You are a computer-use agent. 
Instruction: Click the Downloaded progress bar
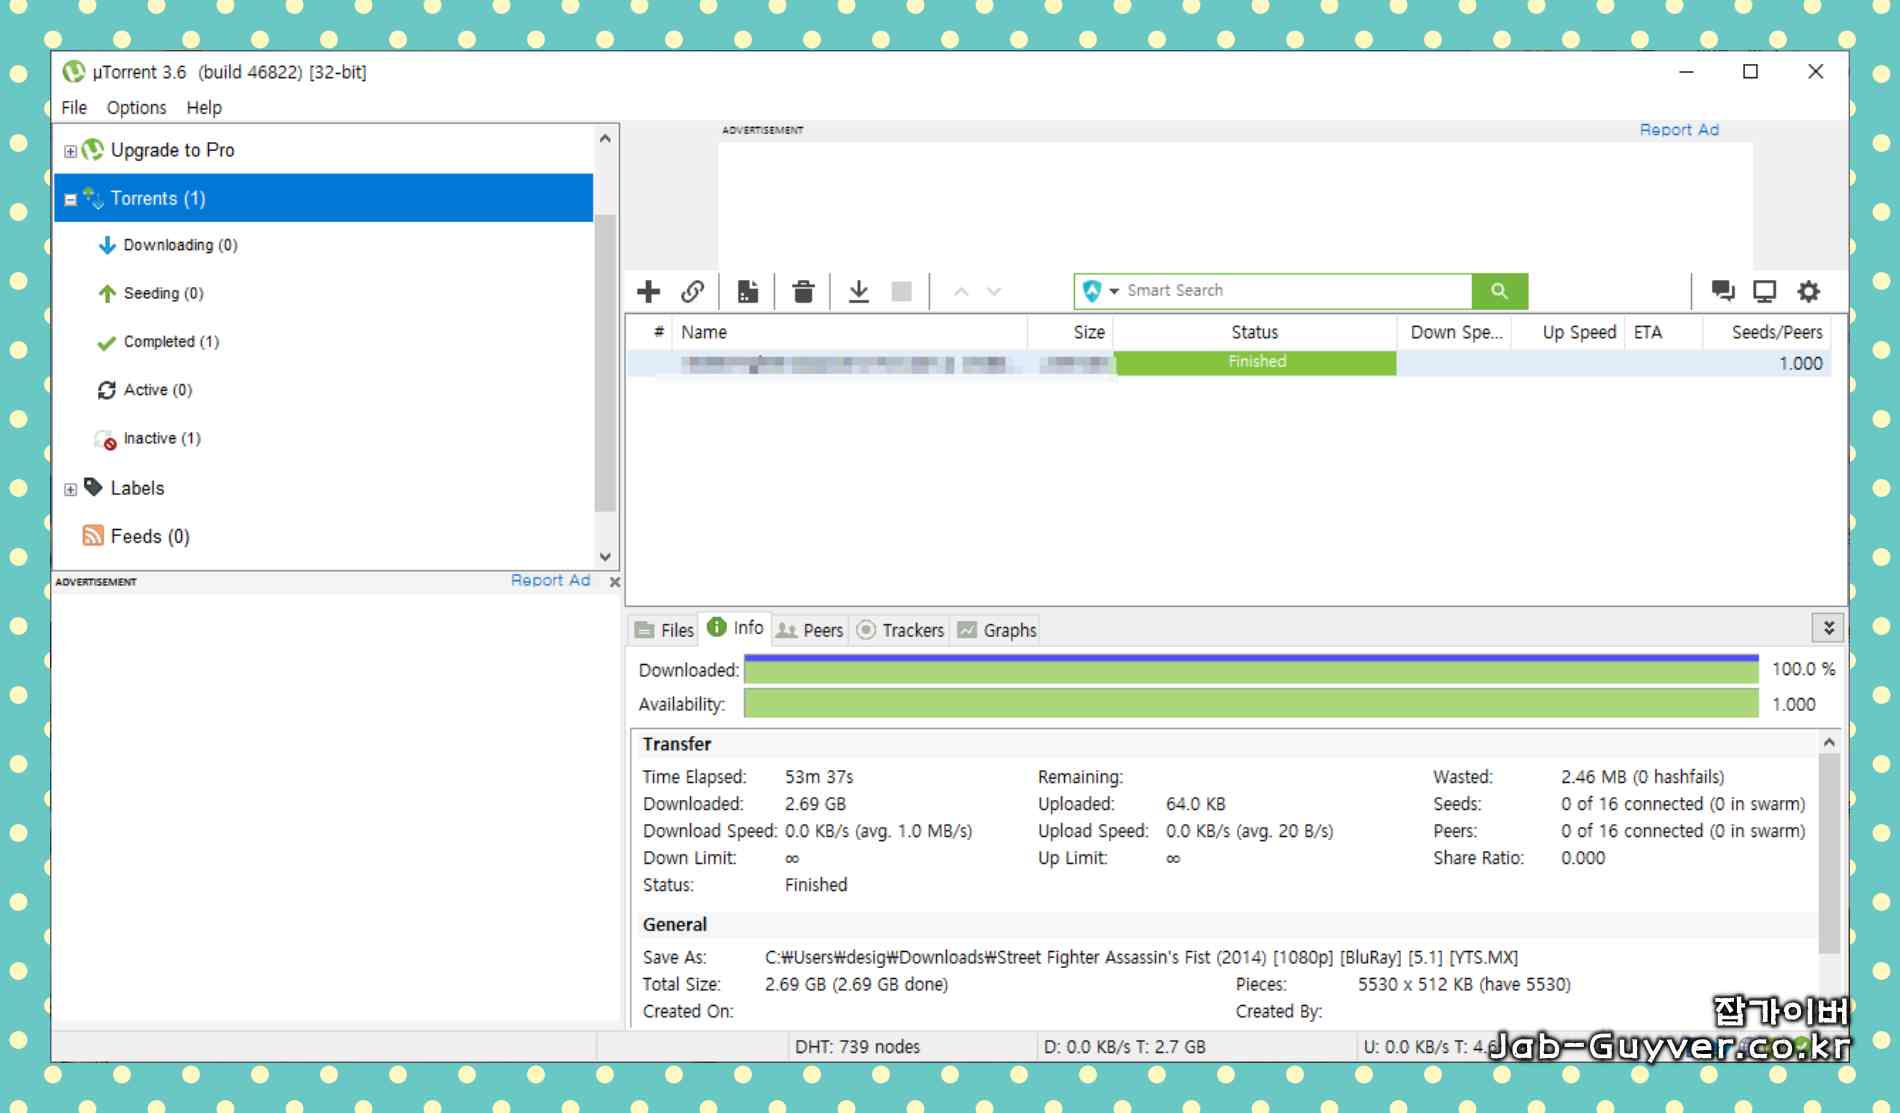coord(1251,669)
